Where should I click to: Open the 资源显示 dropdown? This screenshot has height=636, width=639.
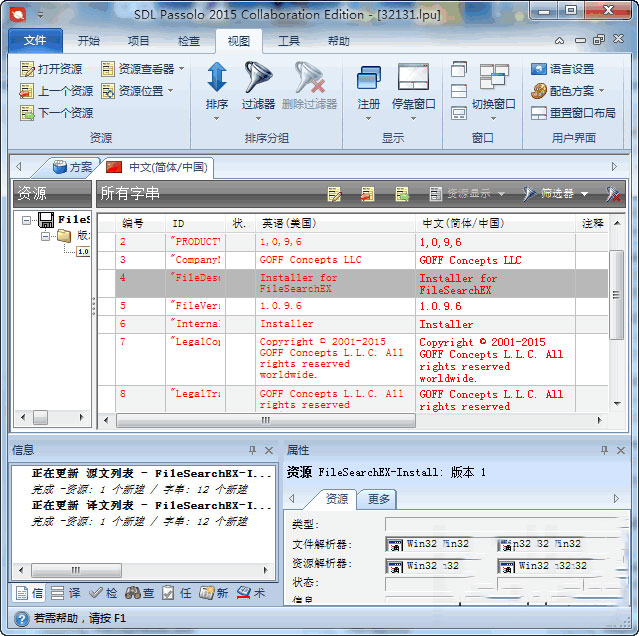click(467, 194)
